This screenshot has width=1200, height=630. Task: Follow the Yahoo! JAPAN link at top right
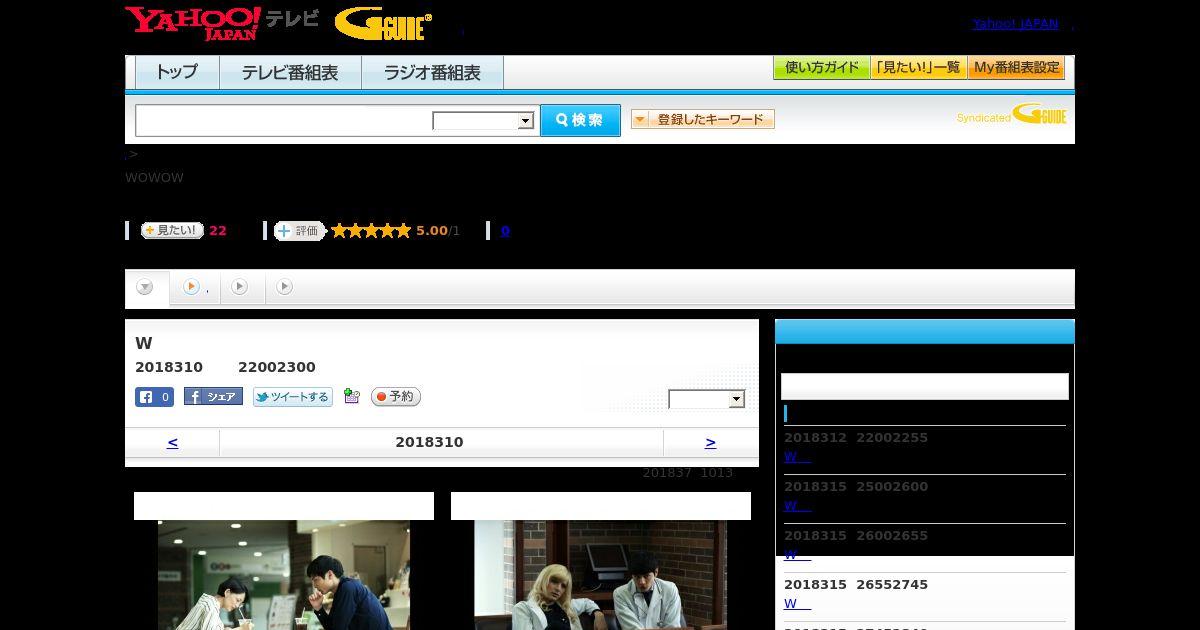(x=1015, y=24)
